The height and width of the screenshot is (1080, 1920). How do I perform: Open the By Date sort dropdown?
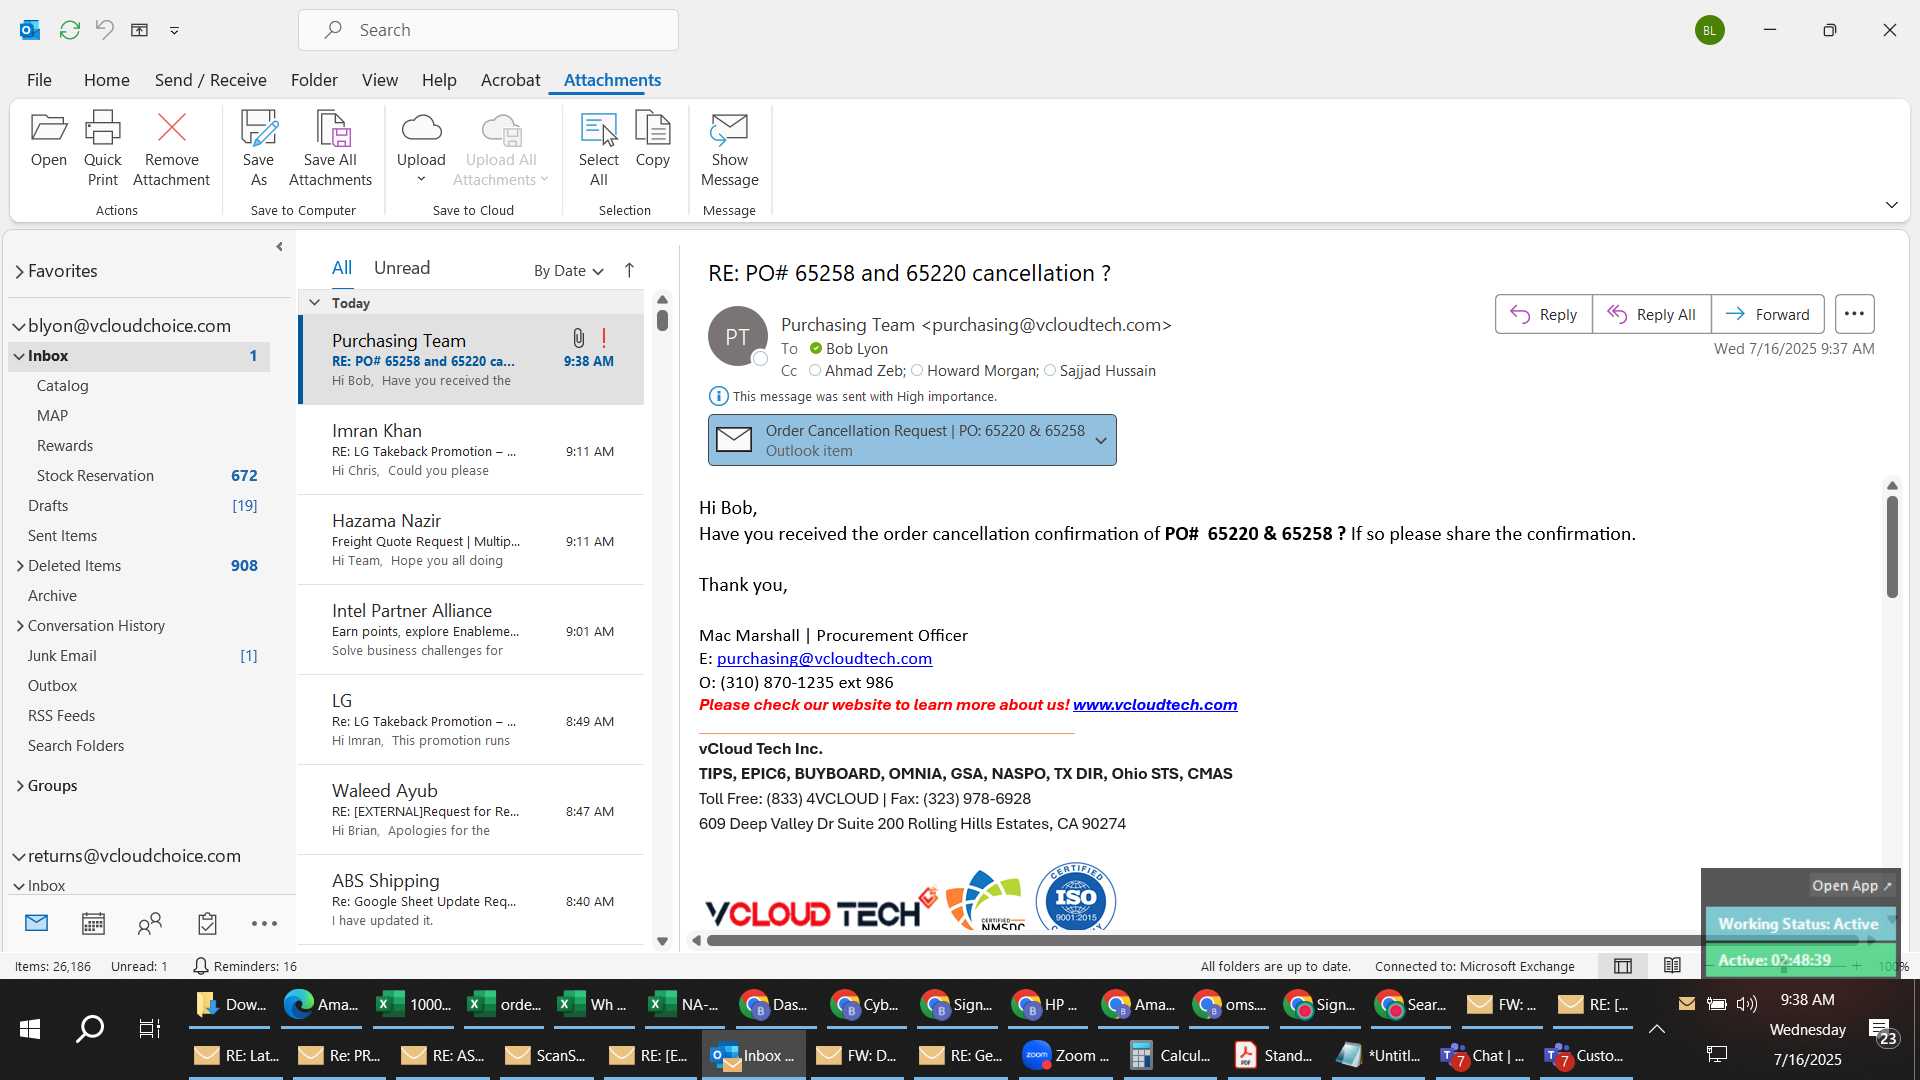pyautogui.click(x=568, y=270)
